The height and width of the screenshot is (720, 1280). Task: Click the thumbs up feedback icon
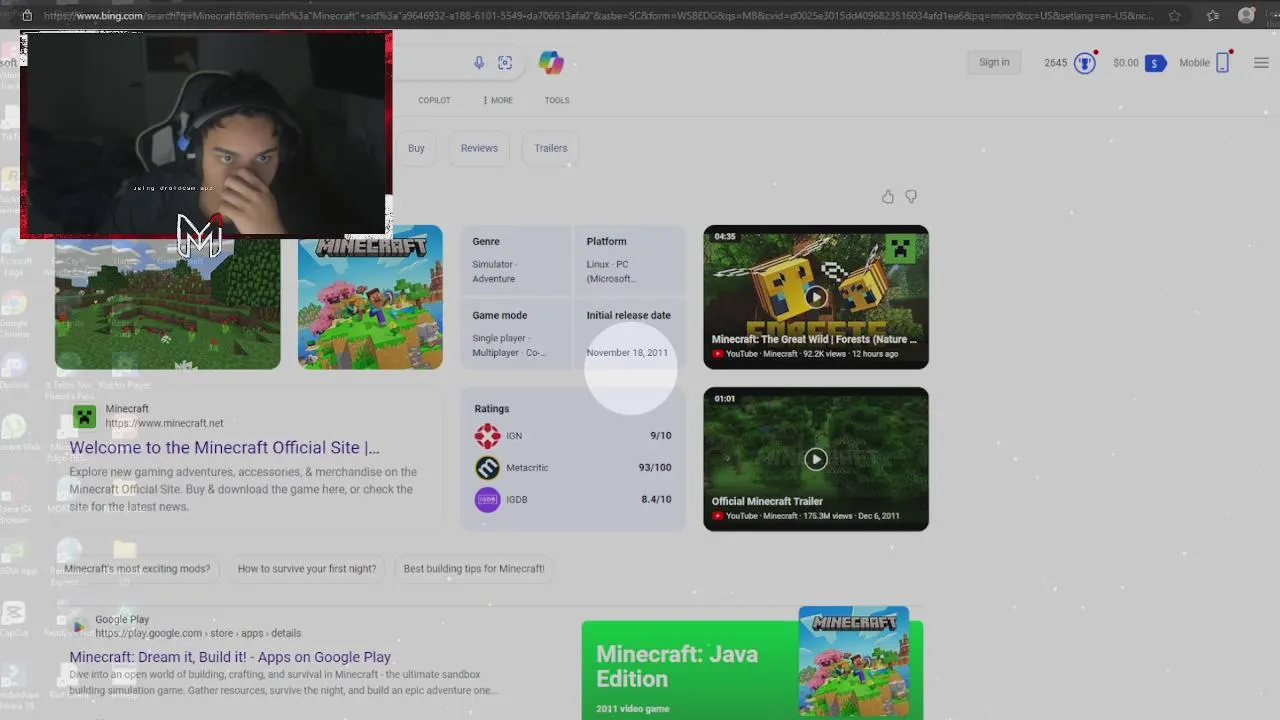(x=888, y=197)
